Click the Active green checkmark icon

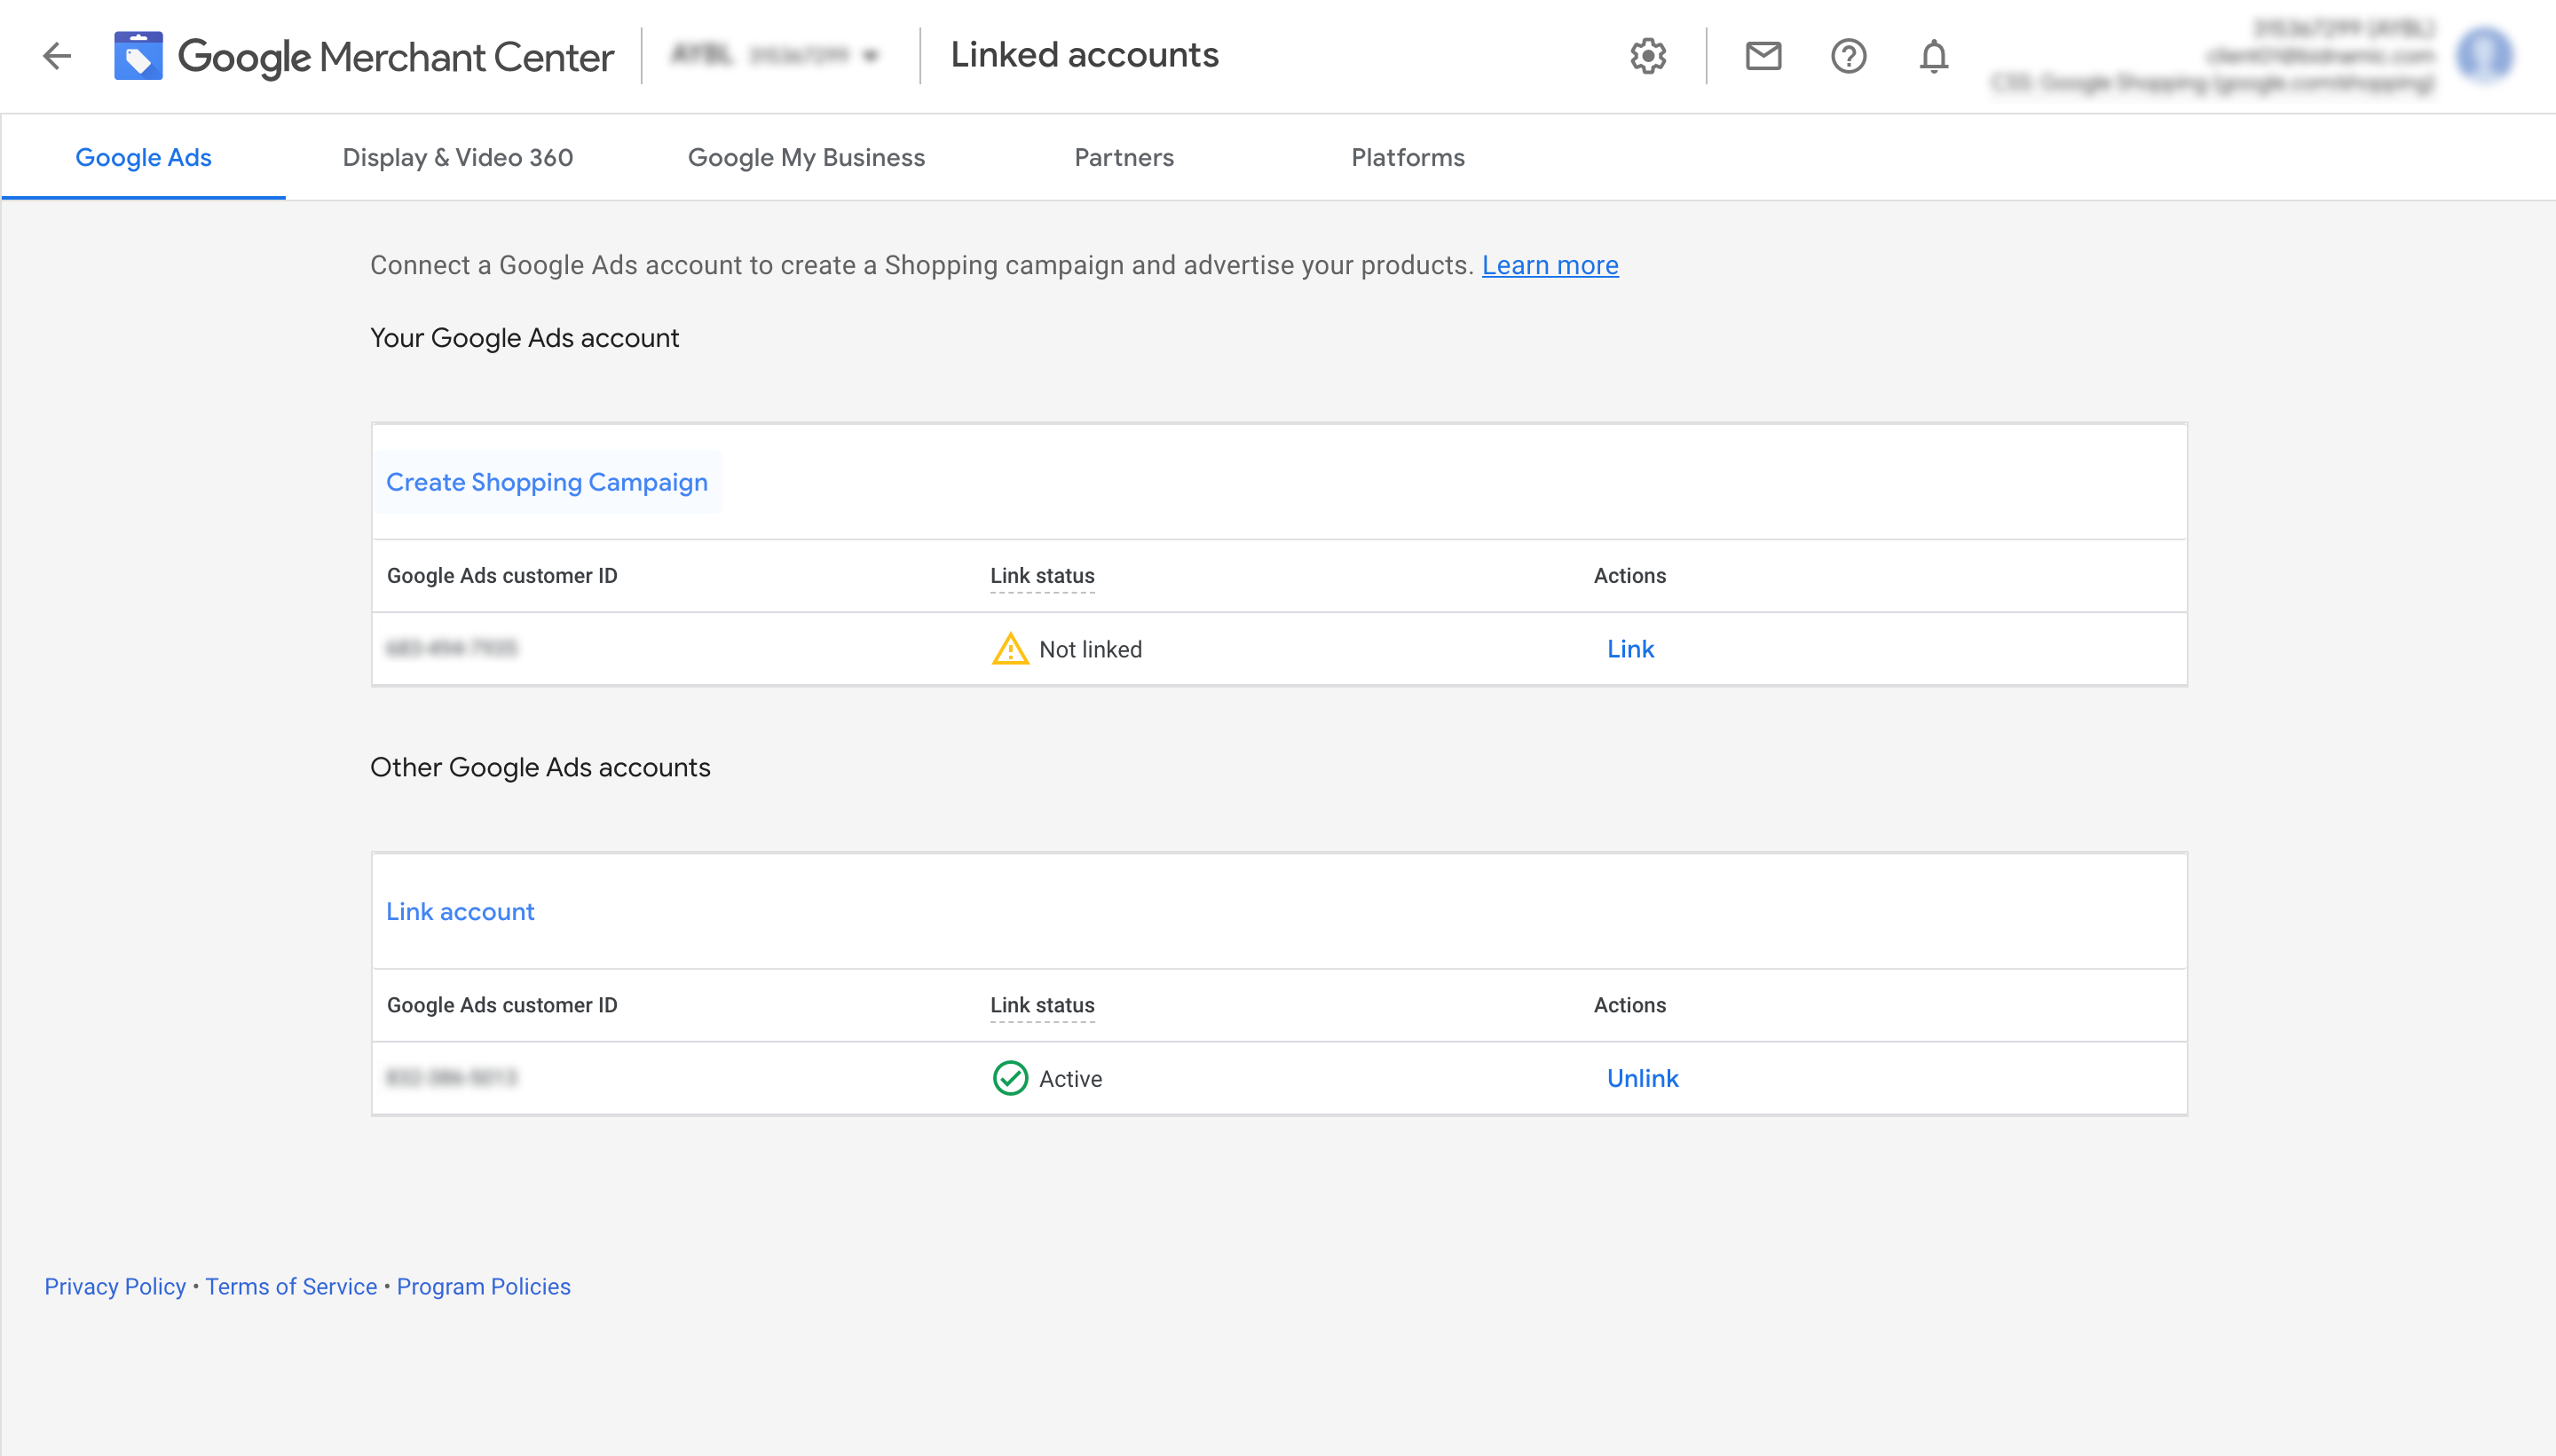[x=1010, y=1078]
